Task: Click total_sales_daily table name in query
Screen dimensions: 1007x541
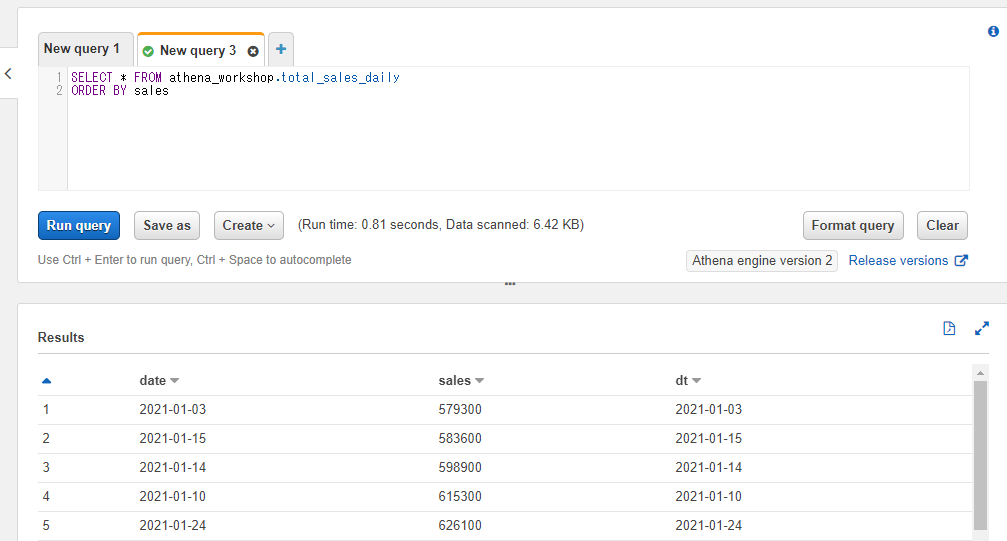Action: [340, 77]
